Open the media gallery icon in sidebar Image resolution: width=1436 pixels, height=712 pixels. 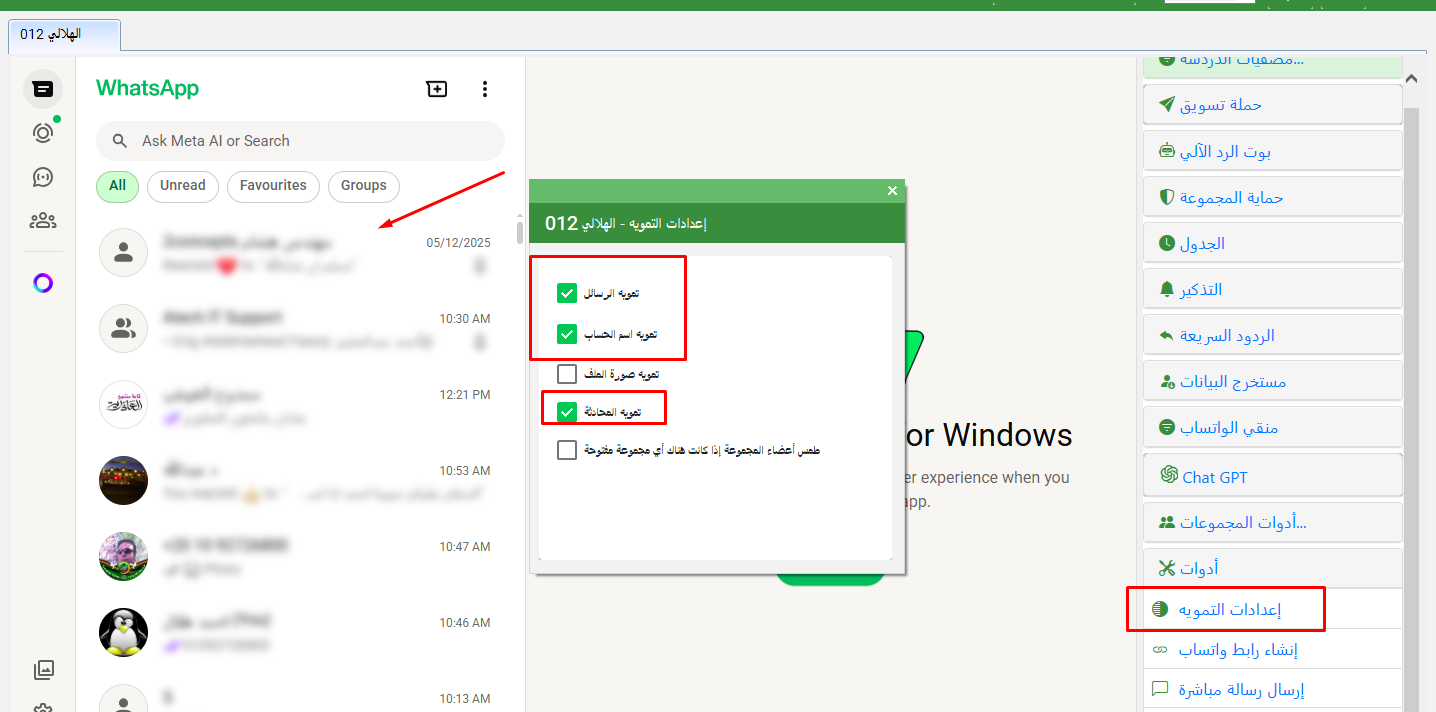tap(42, 670)
